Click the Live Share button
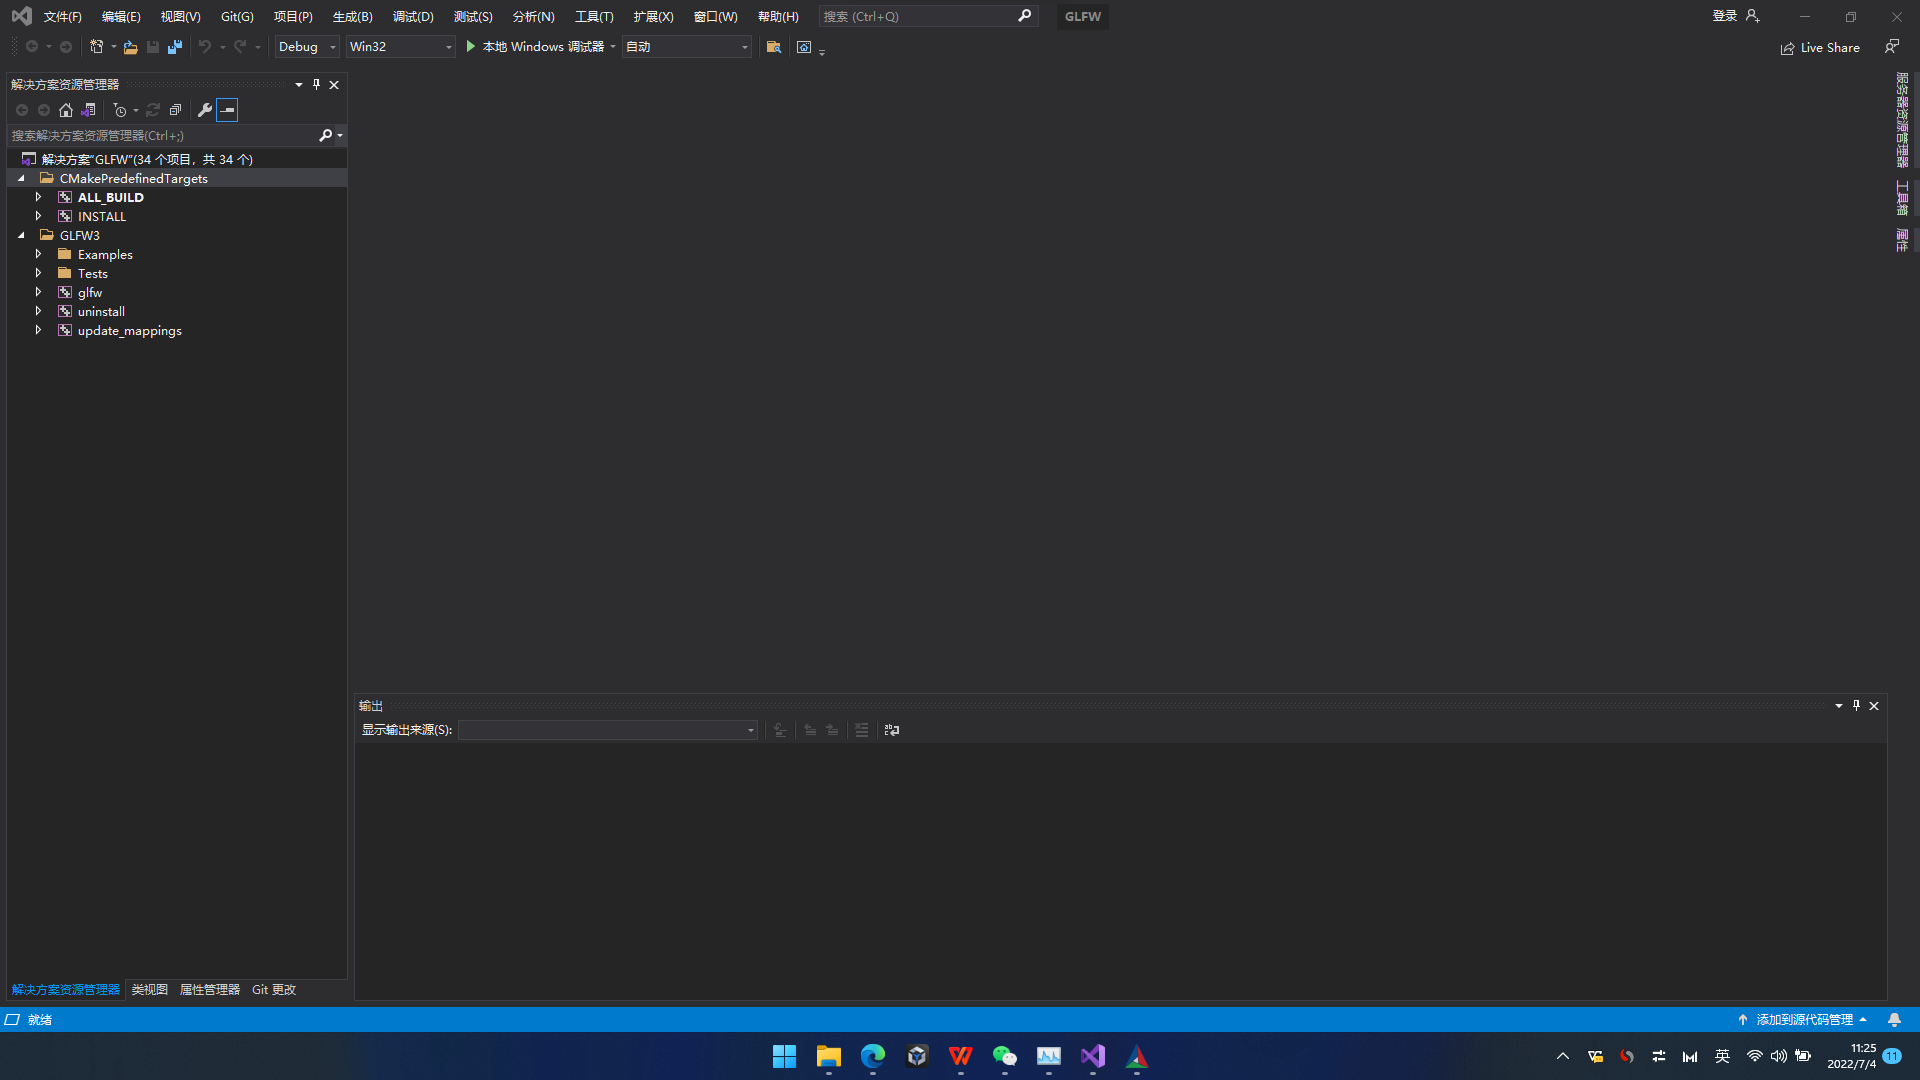The height and width of the screenshot is (1080, 1920). [1820, 48]
